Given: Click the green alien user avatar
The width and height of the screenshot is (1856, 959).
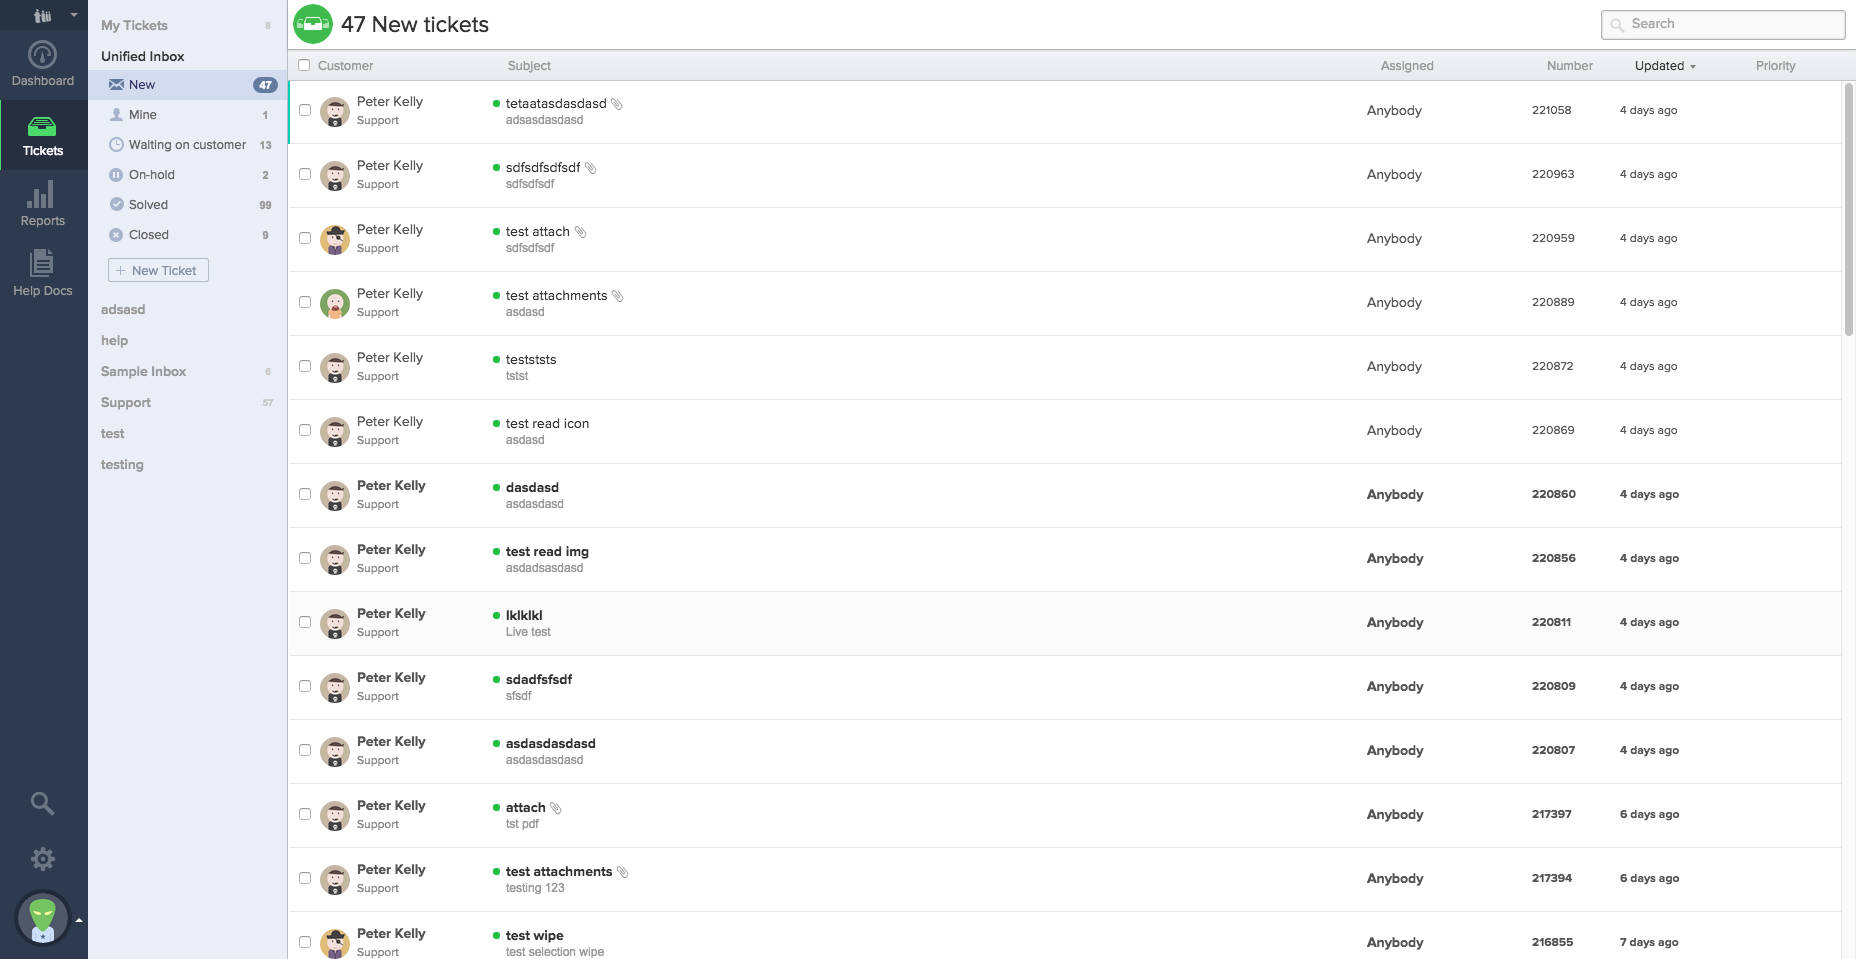Looking at the screenshot, I should (x=42, y=918).
